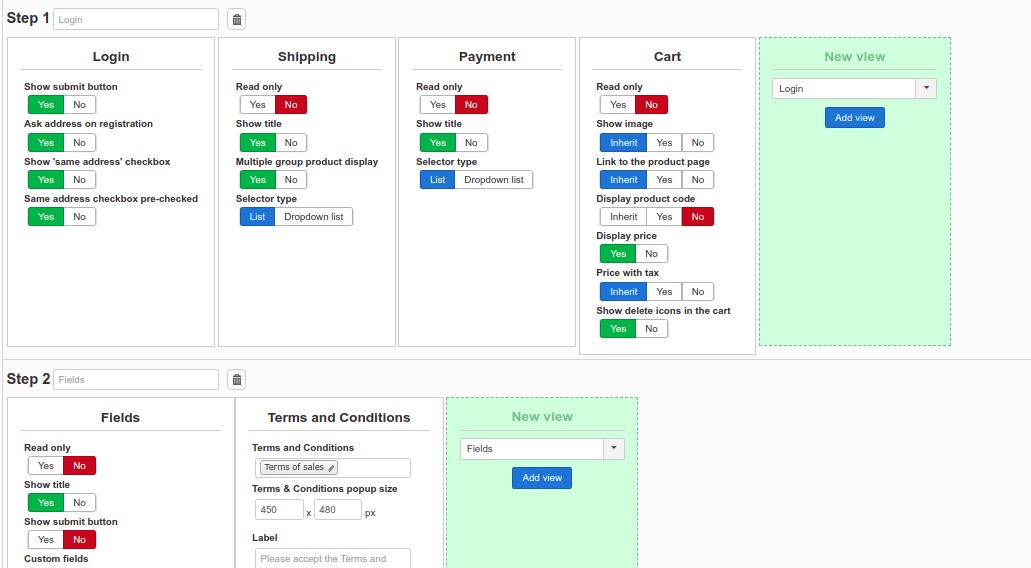Focus the Step 1 name input field
Image resolution: width=1031 pixels, height=568 pixels.
[x=135, y=19]
